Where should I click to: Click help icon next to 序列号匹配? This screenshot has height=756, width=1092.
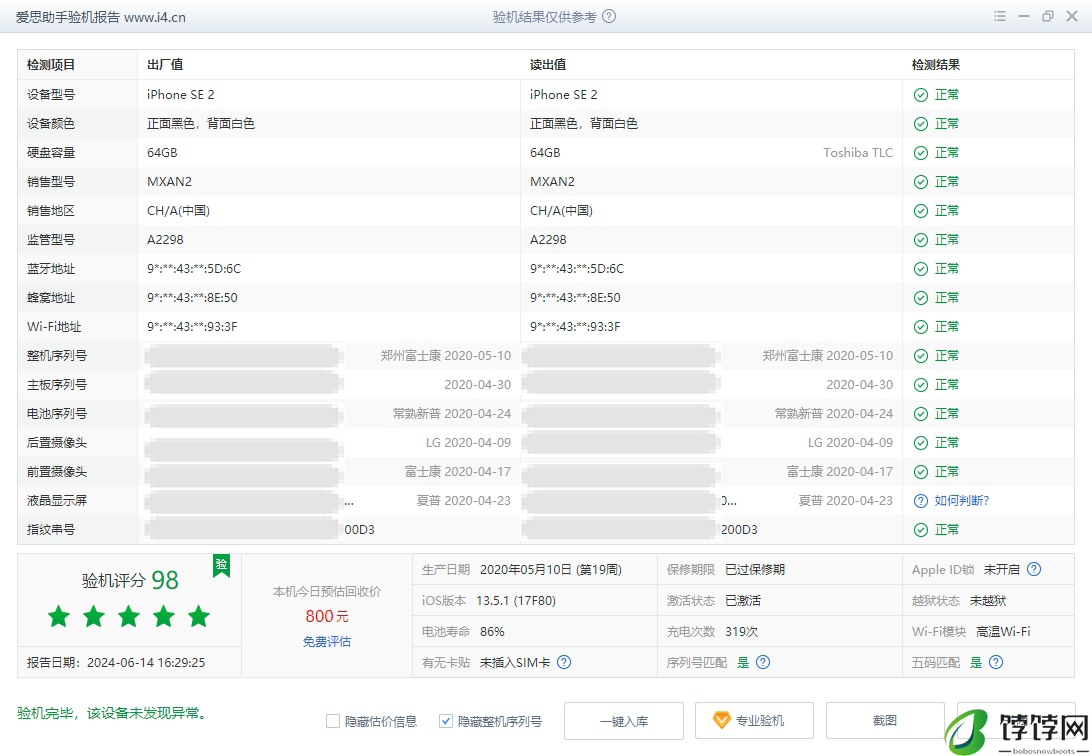pos(763,662)
